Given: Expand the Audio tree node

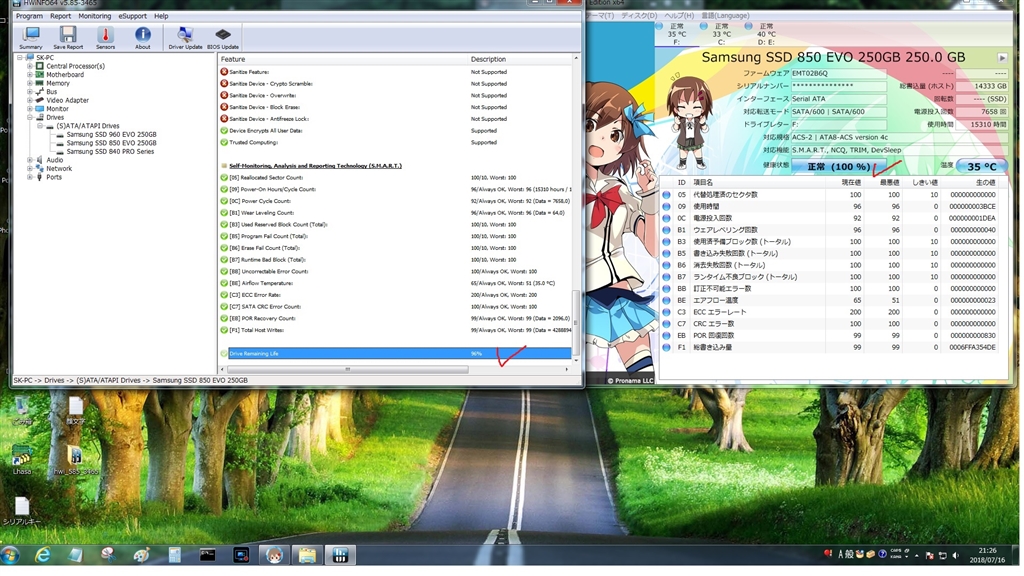Looking at the screenshot, I should tap(29, 159).
